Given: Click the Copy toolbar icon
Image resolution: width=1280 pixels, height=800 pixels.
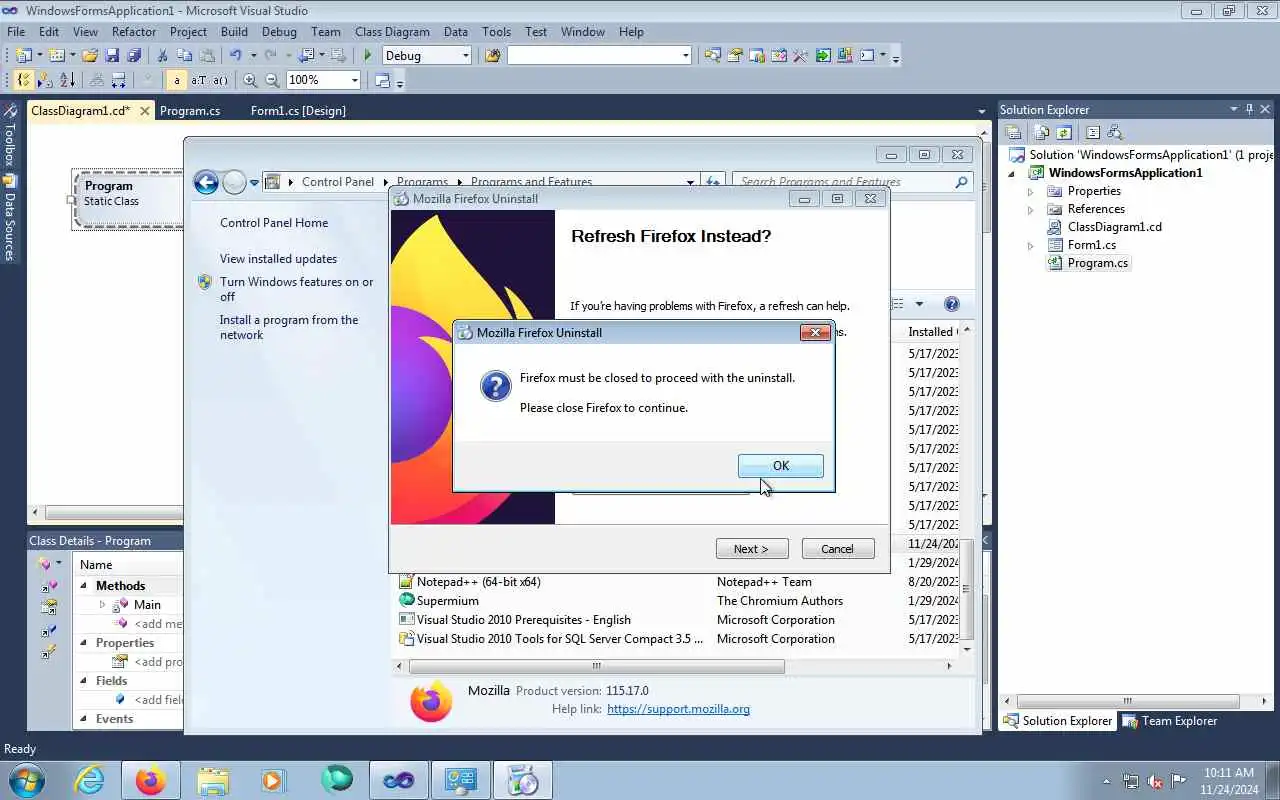Looking at the screenshot, I should pyautogui.click(x=185, y=56).
